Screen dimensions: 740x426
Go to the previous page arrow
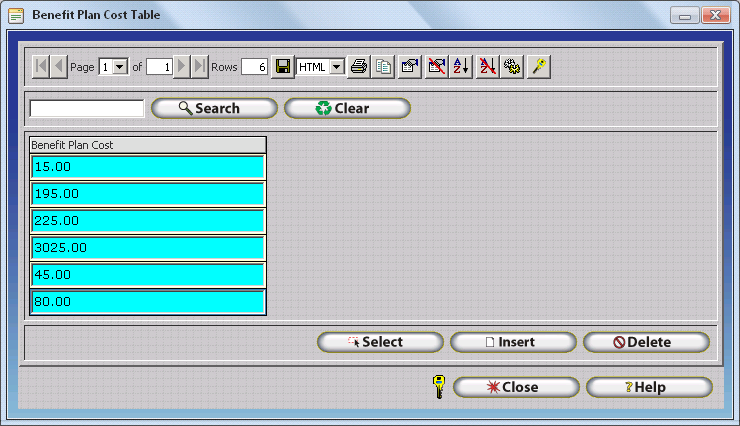59,67
